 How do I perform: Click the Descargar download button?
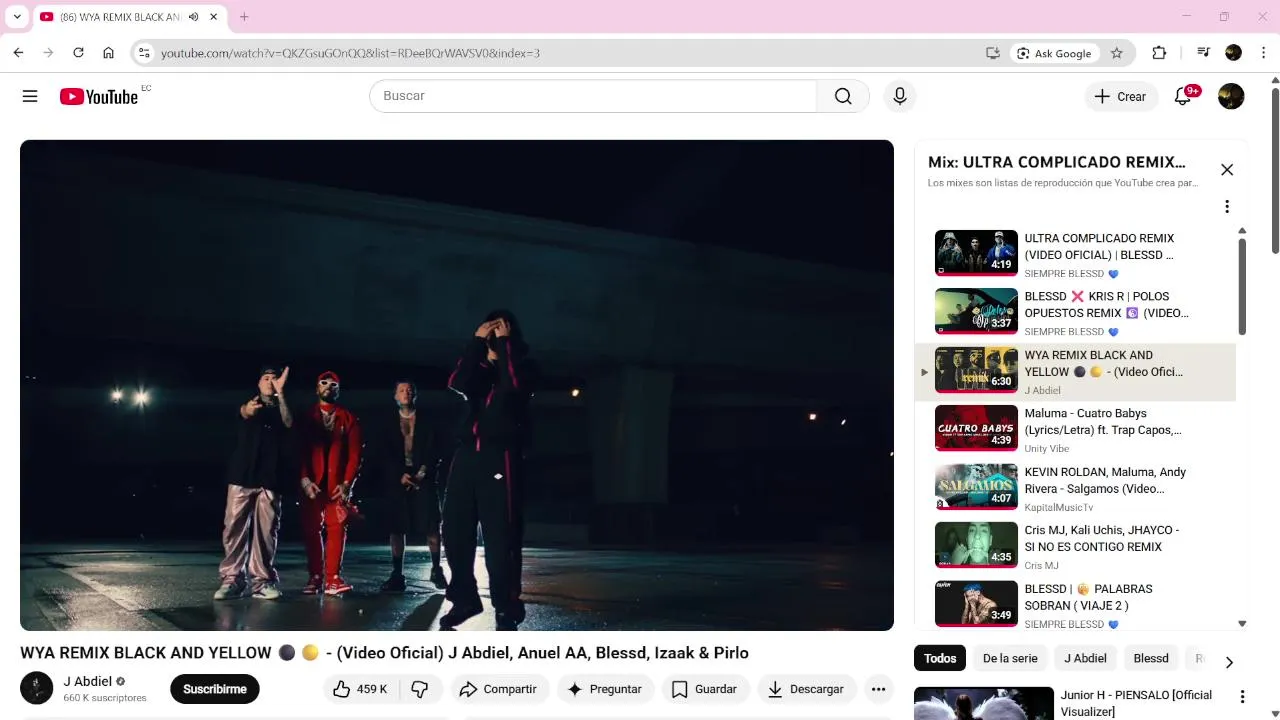[x=806, y=689]
